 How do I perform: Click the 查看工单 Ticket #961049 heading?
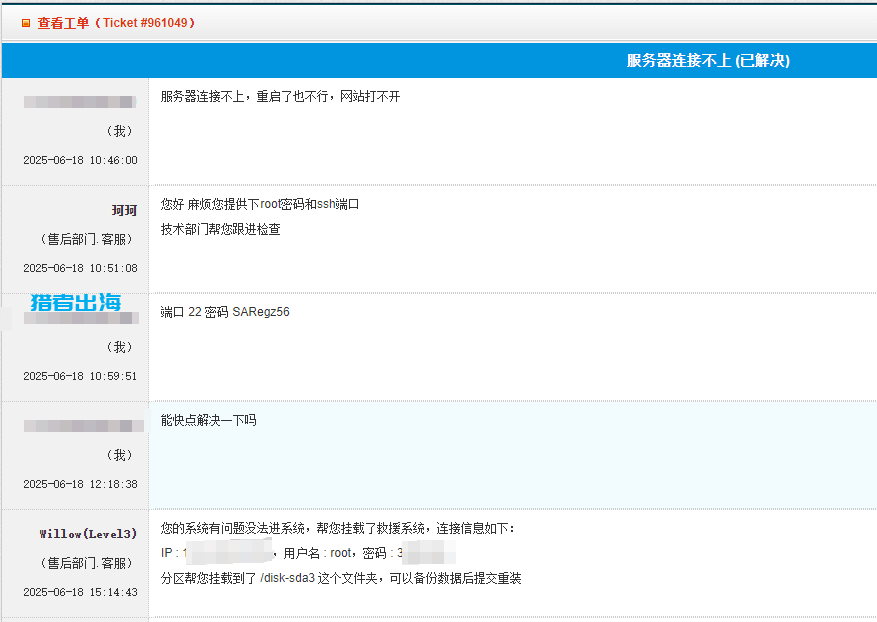coord(116,23)
